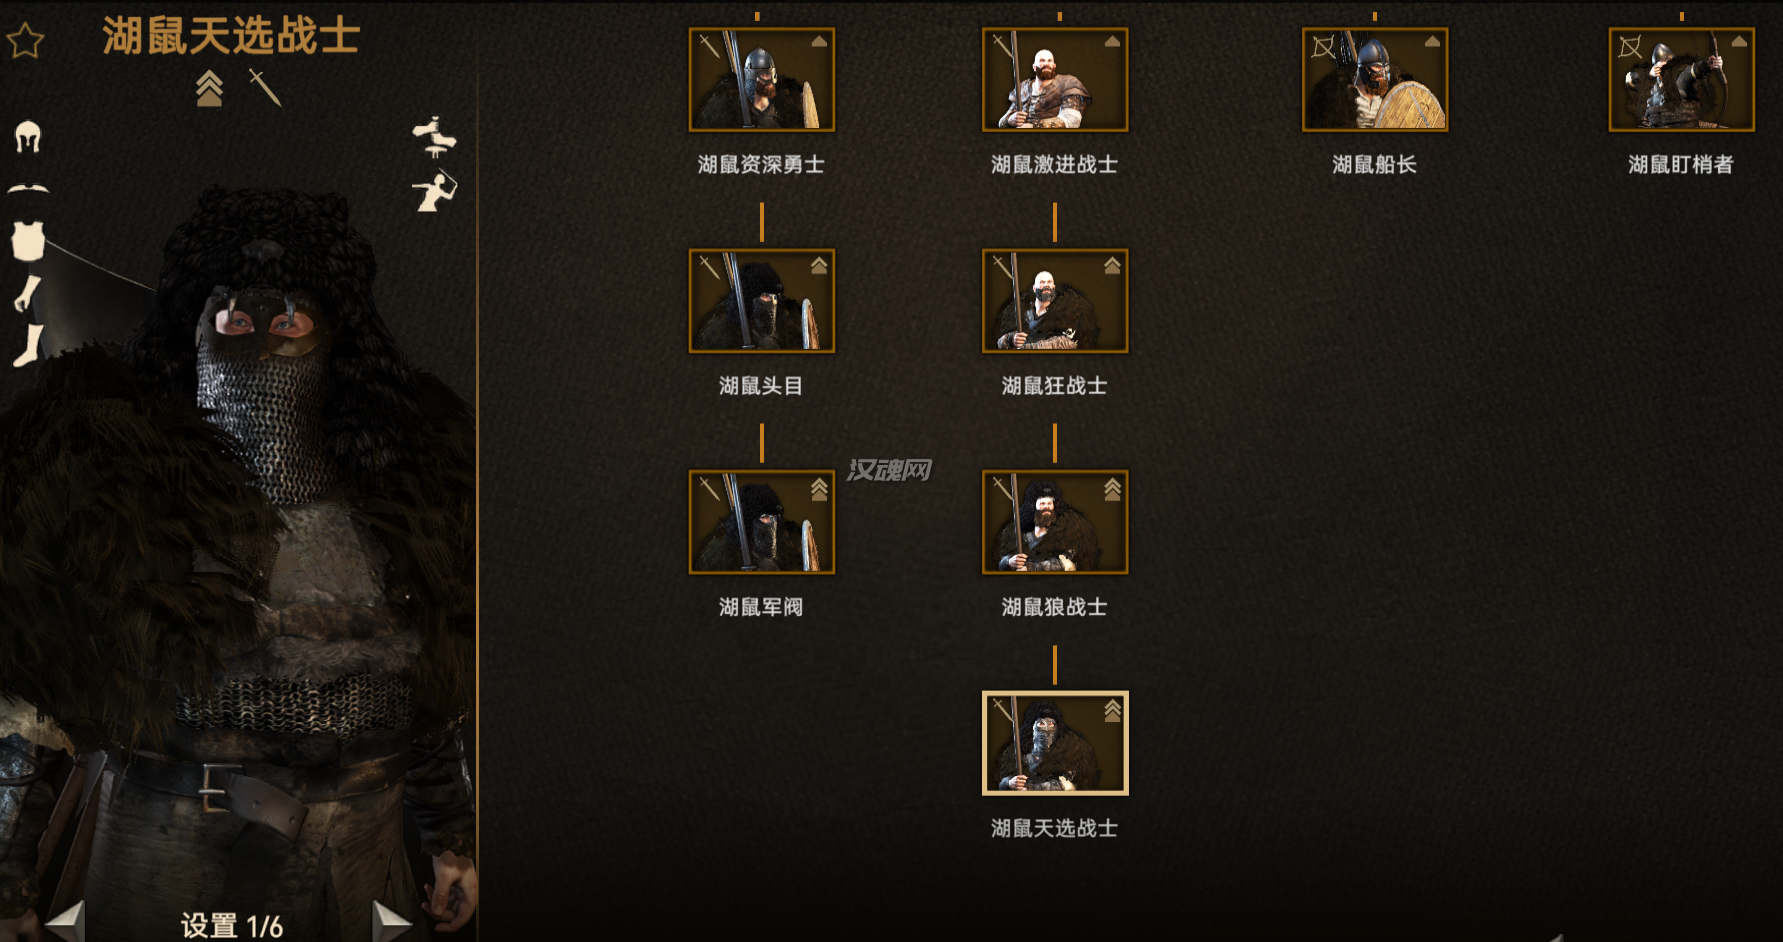Select 湖鼠资深勇士 troop portrait
This screenshot has width=1783, height=942.
tap(762, 80)
